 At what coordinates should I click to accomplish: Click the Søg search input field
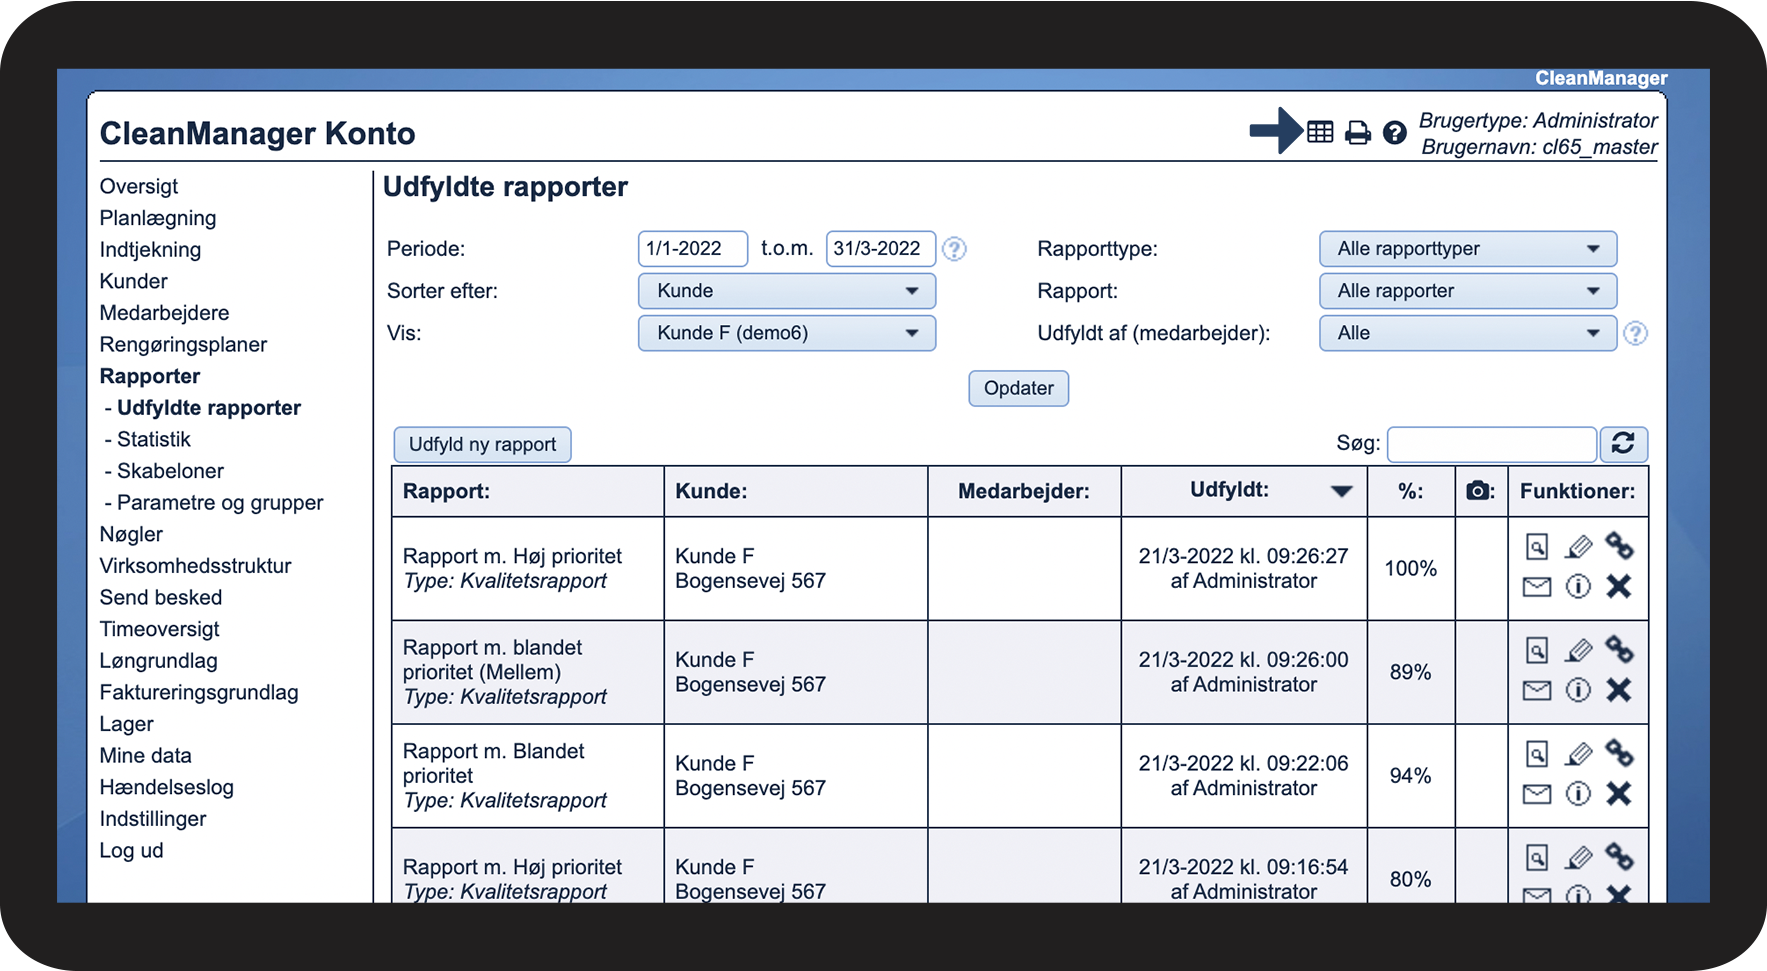coord(1491,444)
